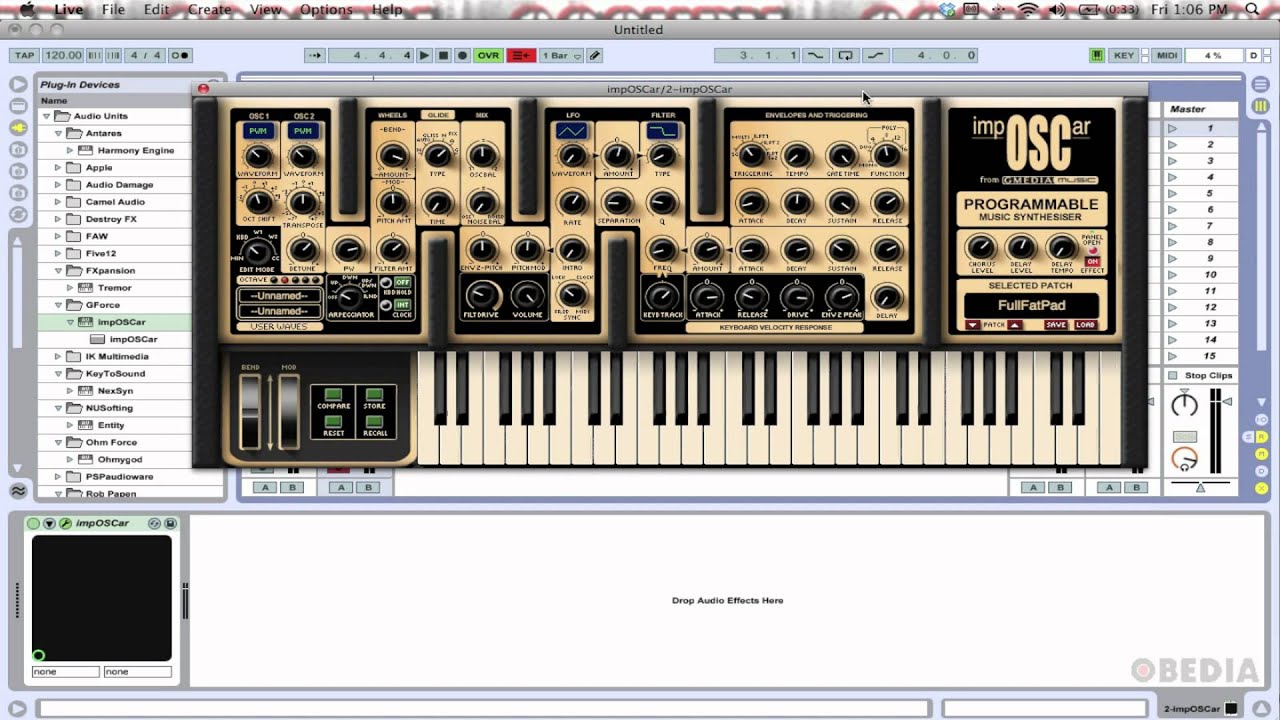Screen dimensions: 1280x720
Task: Click the impOSCar device wrench icon
Action: point(65,523)
